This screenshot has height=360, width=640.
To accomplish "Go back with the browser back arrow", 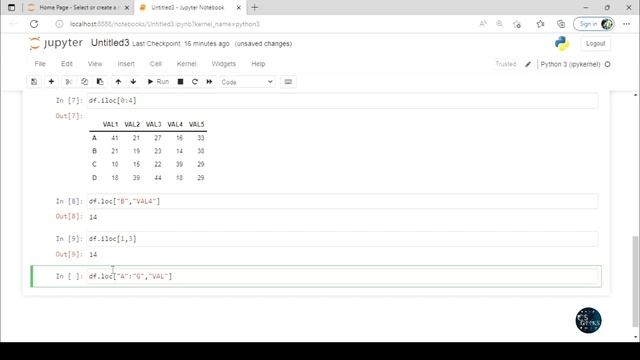I will coord(13,24).
